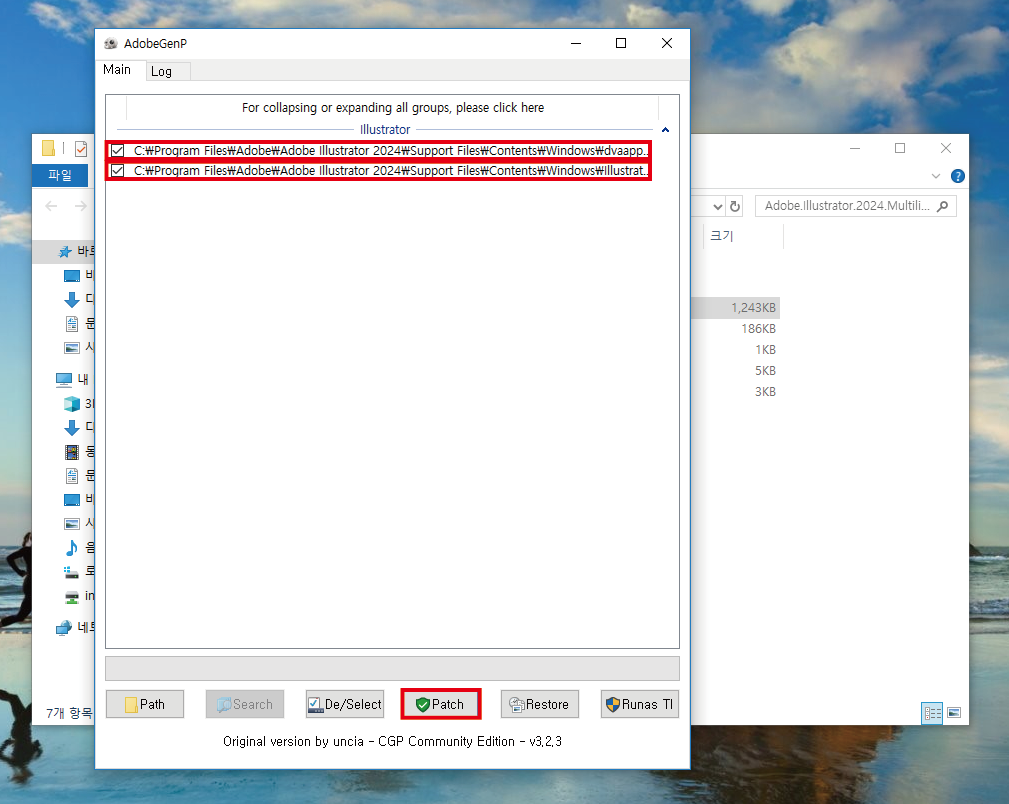Viewport: 1009px width, 804px height.
Task: Click collapse or expand all groups header
Action: pyautogui.click(x=393, y=108)
